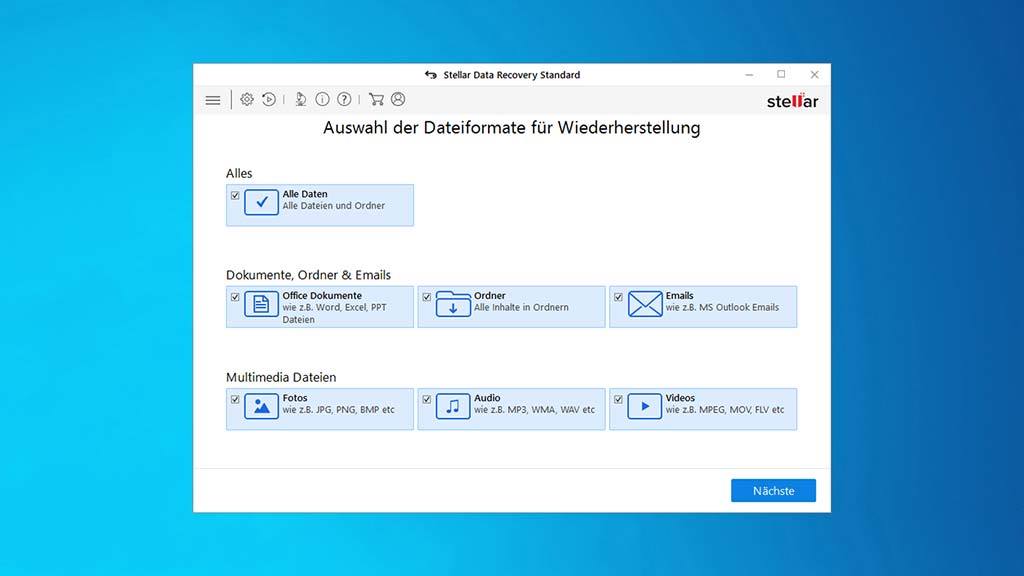
Task: Click the Stellar logo
Action: (792, 101)
